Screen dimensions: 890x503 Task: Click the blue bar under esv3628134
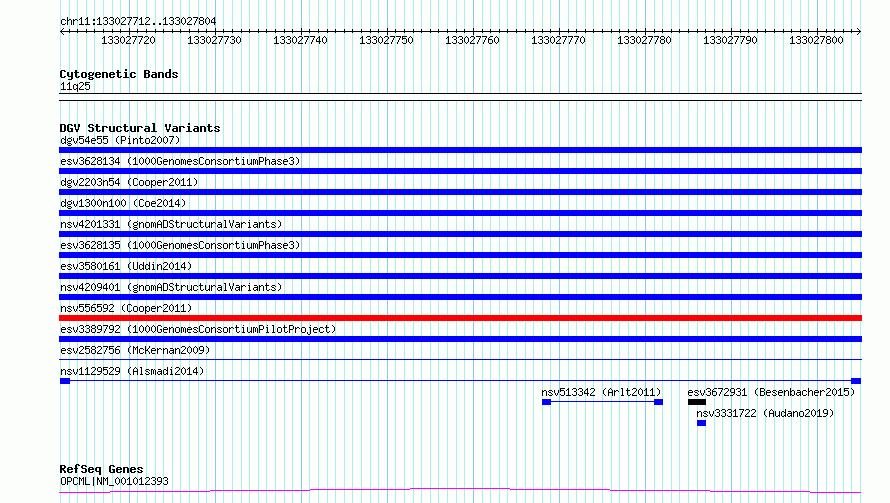point(460,171)
